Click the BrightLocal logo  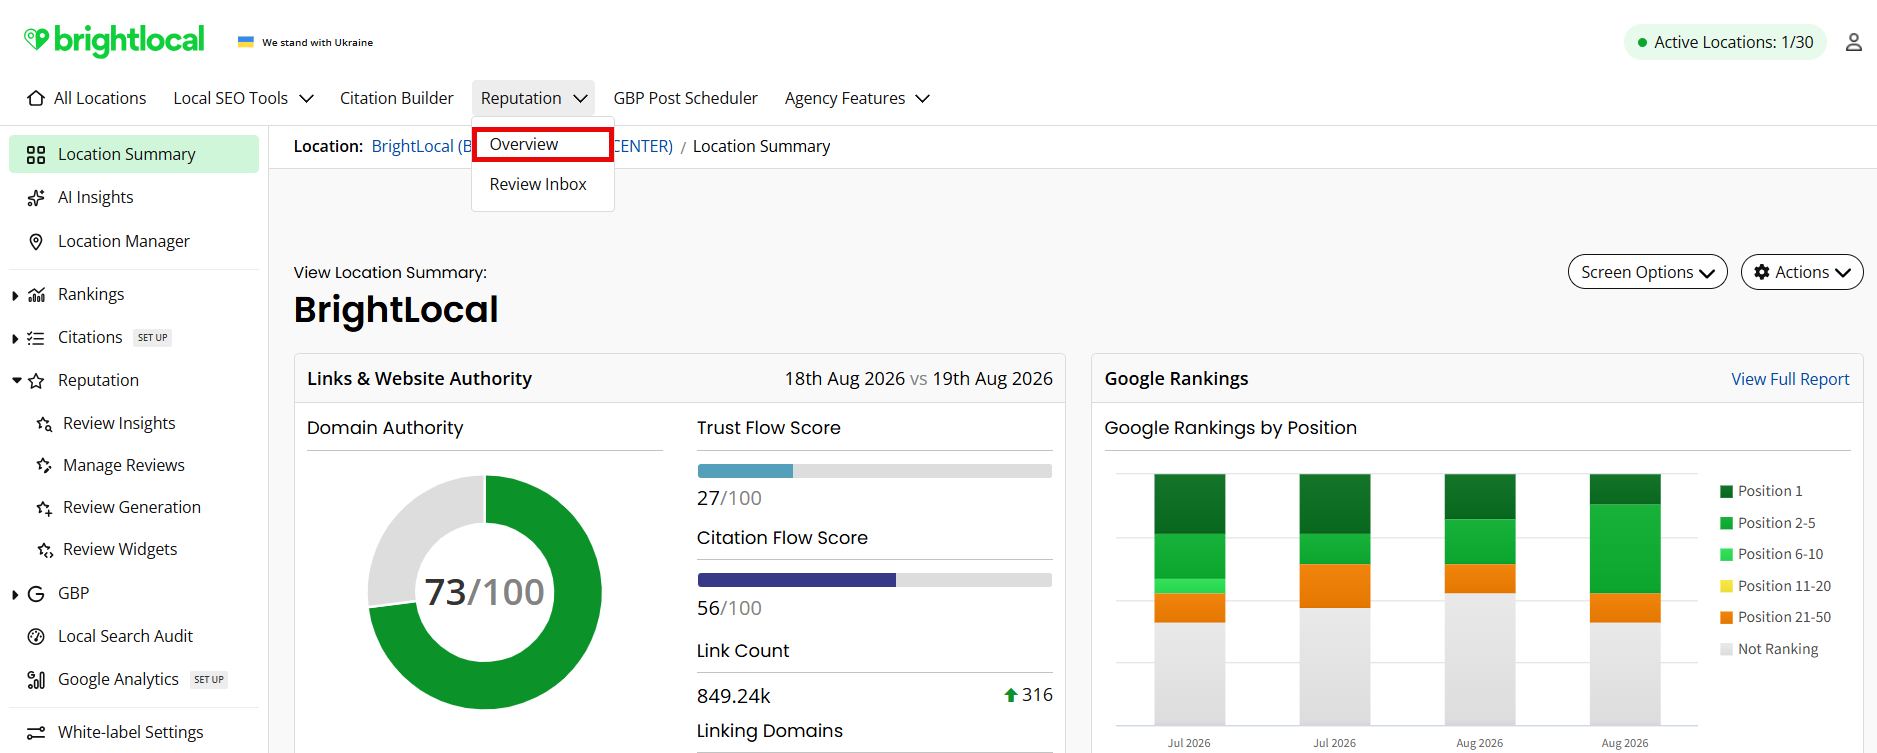[x=114, y=40]
